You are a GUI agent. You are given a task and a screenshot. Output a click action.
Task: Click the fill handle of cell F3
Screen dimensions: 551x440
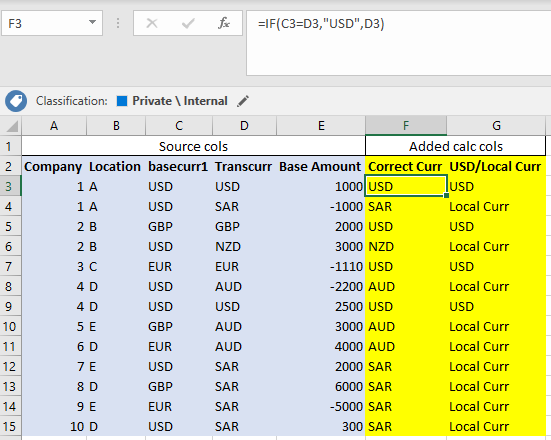coord(446,195)
